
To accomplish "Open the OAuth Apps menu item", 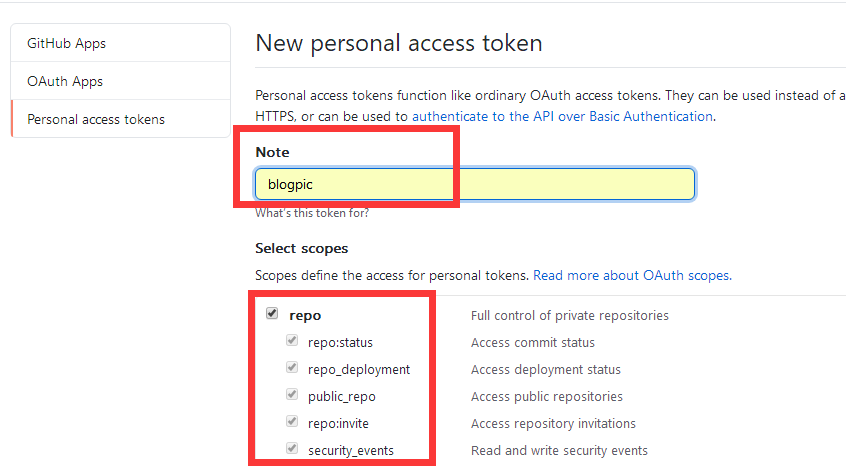I will pos(120,81).
